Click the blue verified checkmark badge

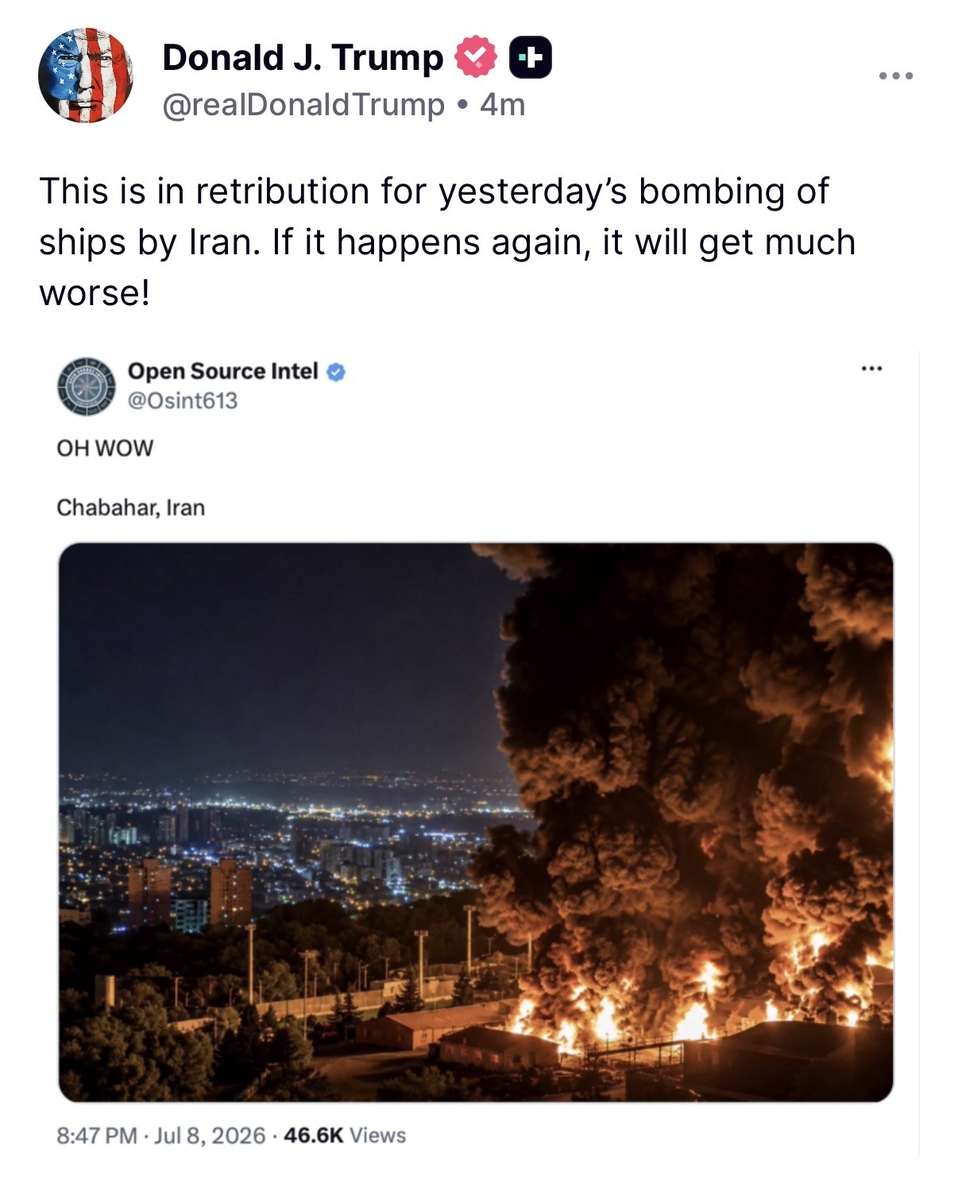coord(337,372)
